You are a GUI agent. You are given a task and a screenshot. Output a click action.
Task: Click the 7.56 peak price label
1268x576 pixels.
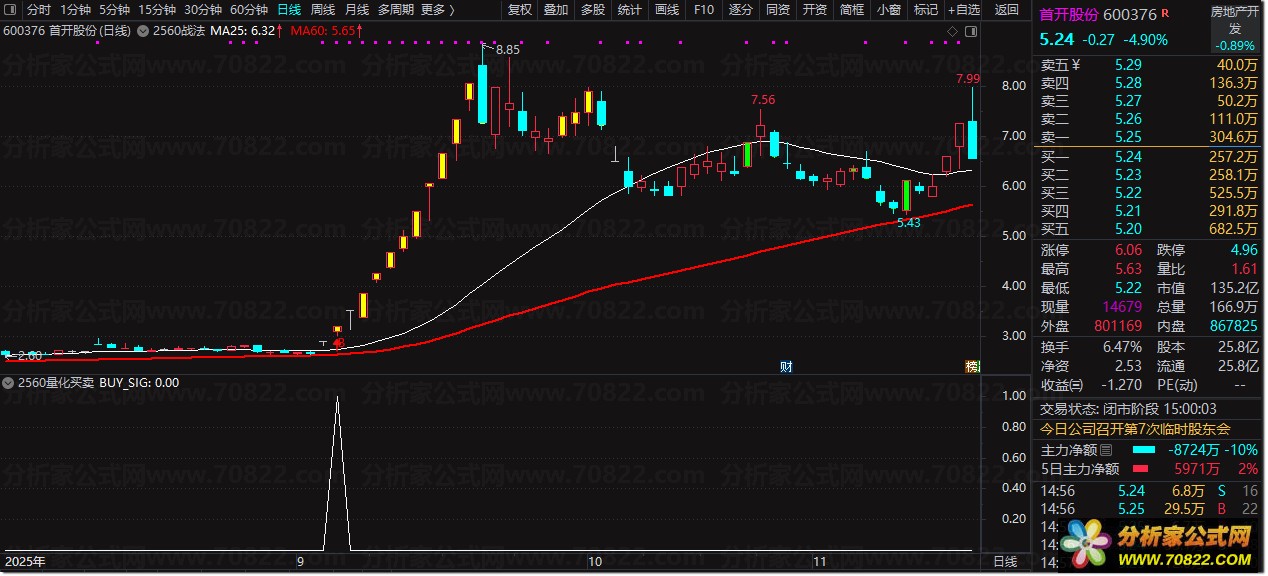click(x=763, y=100)
